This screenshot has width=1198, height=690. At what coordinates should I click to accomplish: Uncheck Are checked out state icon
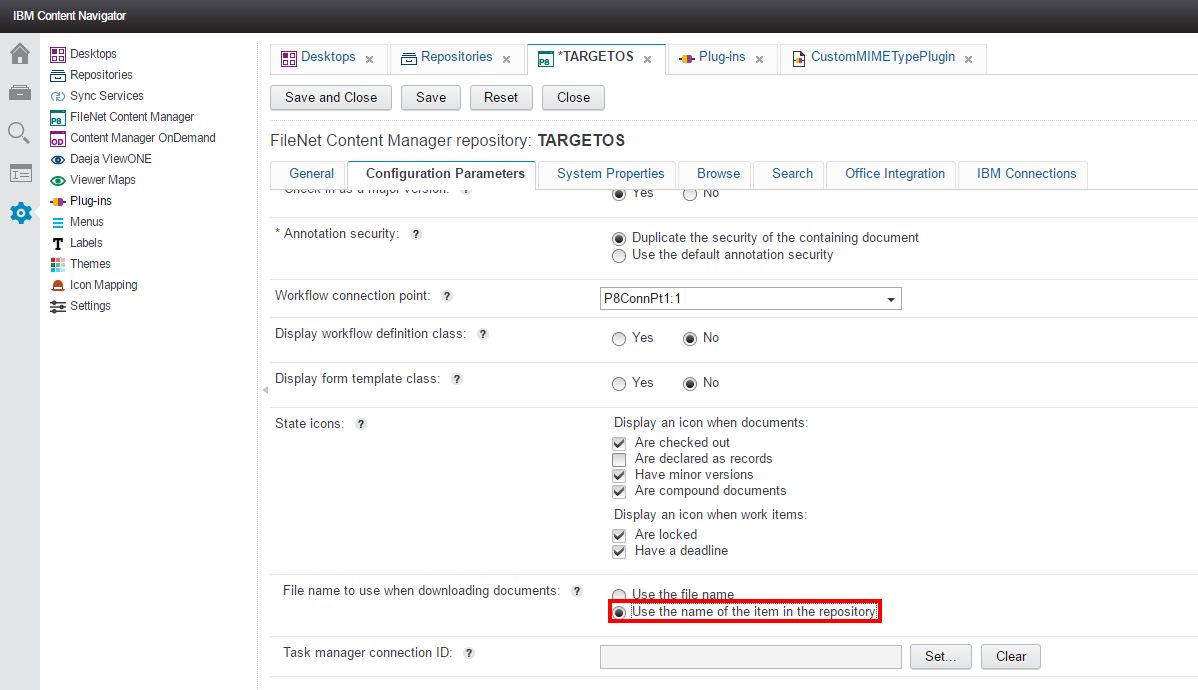(619, 443)
